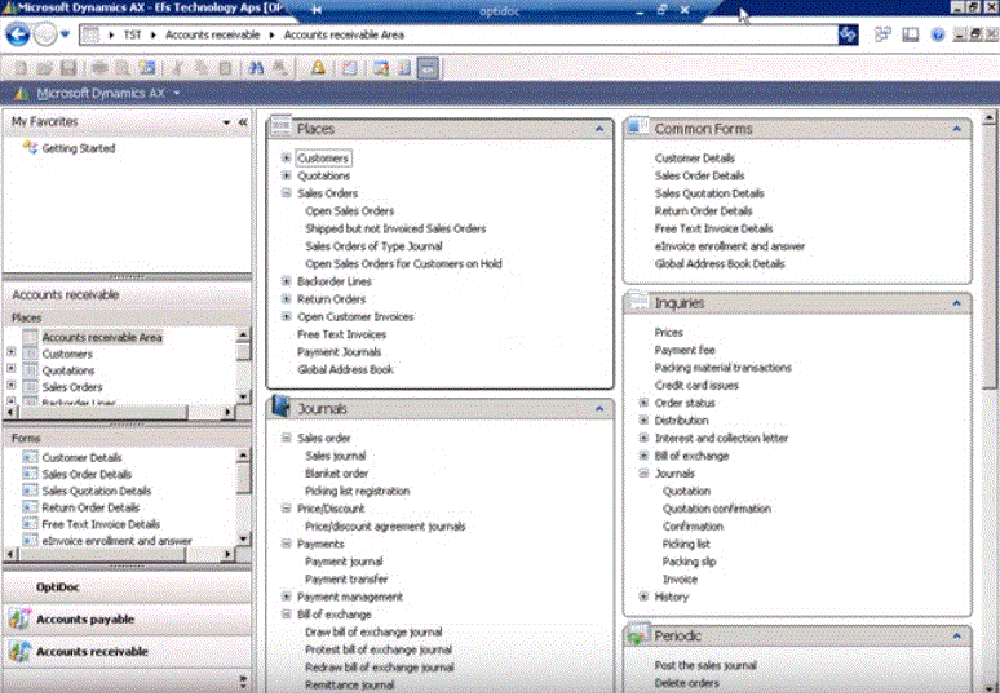The width and height of the screenshot is (1000, 693).
Task: Click the blue Help icon near address bar
Action: [x=938, y=35]
